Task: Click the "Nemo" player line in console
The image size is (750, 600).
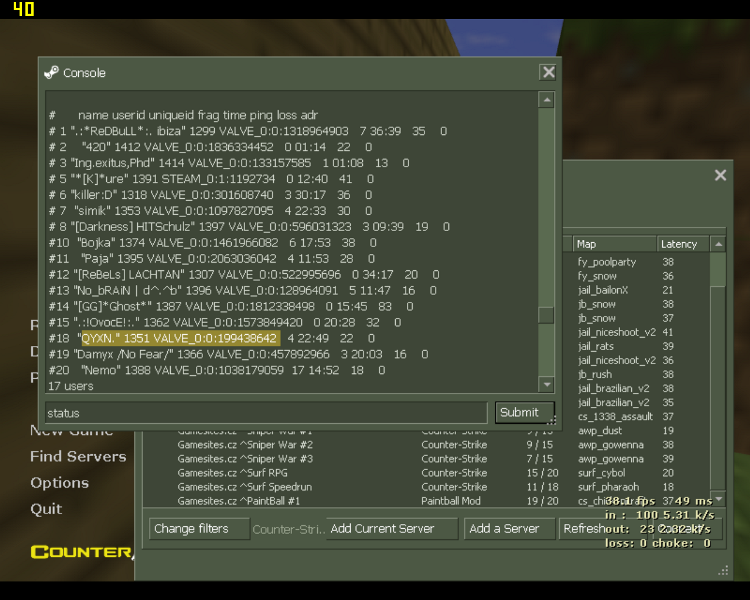Action: [217, 370]
